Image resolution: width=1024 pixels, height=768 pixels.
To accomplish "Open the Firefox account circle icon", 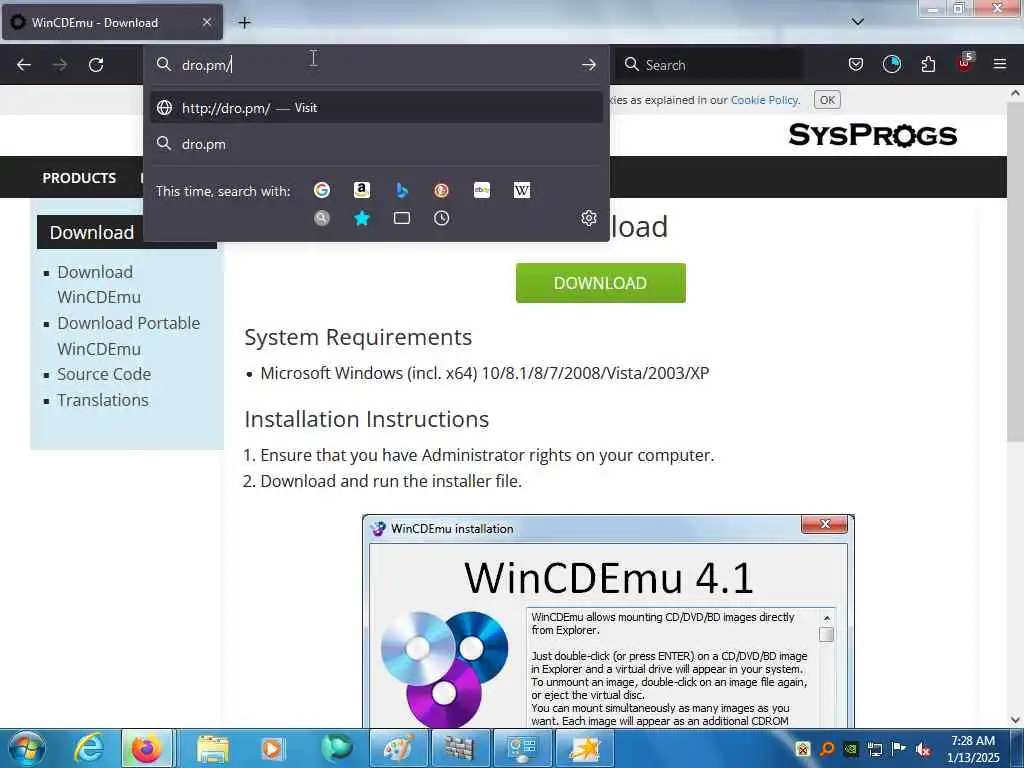I will (891, 64).
